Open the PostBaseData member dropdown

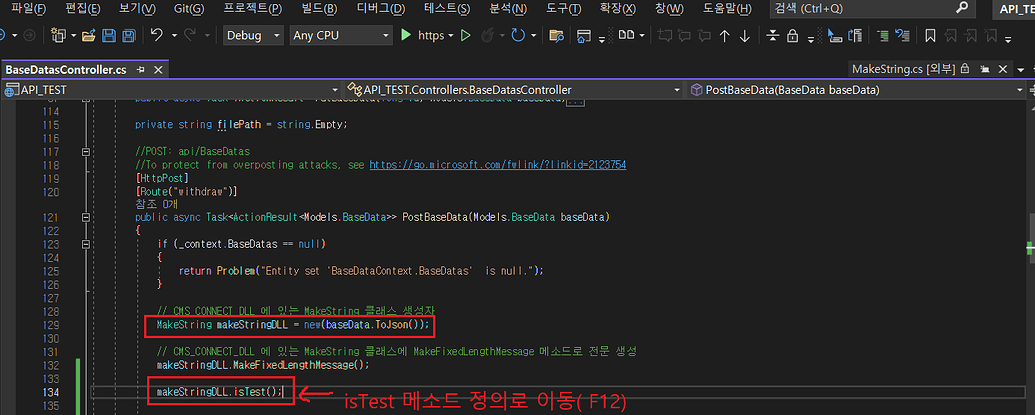(x=857, y=90)
